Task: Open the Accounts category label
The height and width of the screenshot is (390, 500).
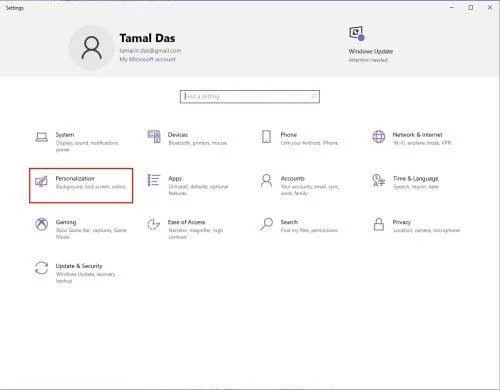Action: (292, 178)
